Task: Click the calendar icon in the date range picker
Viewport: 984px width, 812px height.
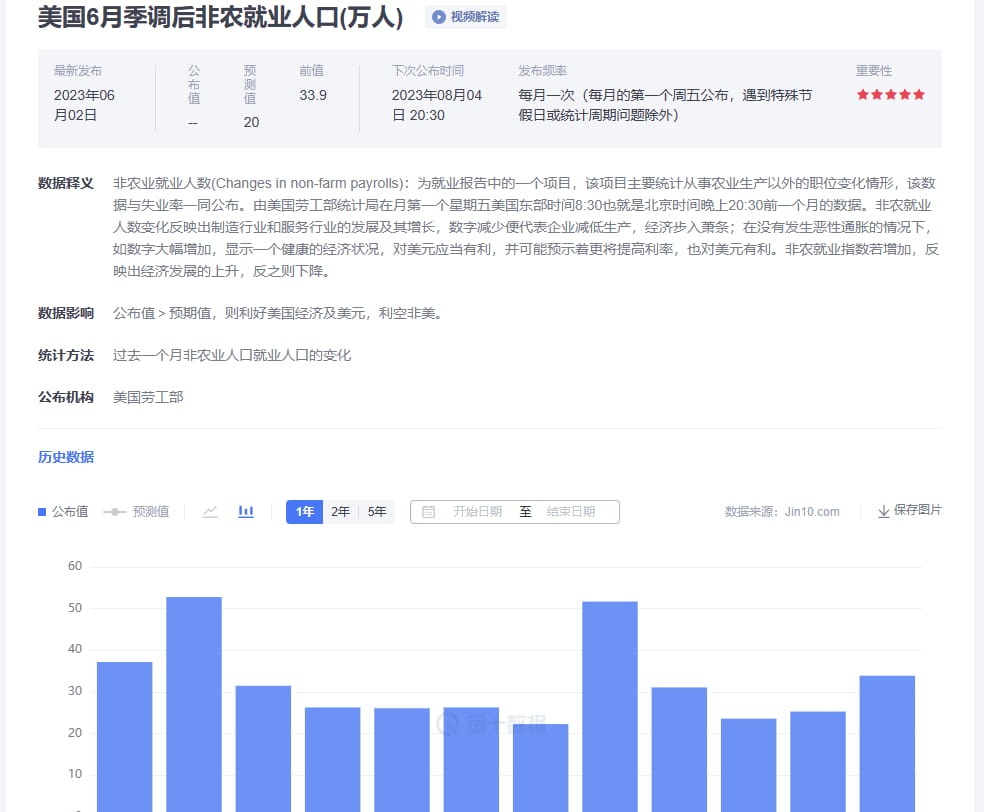Action: click(x=430, y=511)
